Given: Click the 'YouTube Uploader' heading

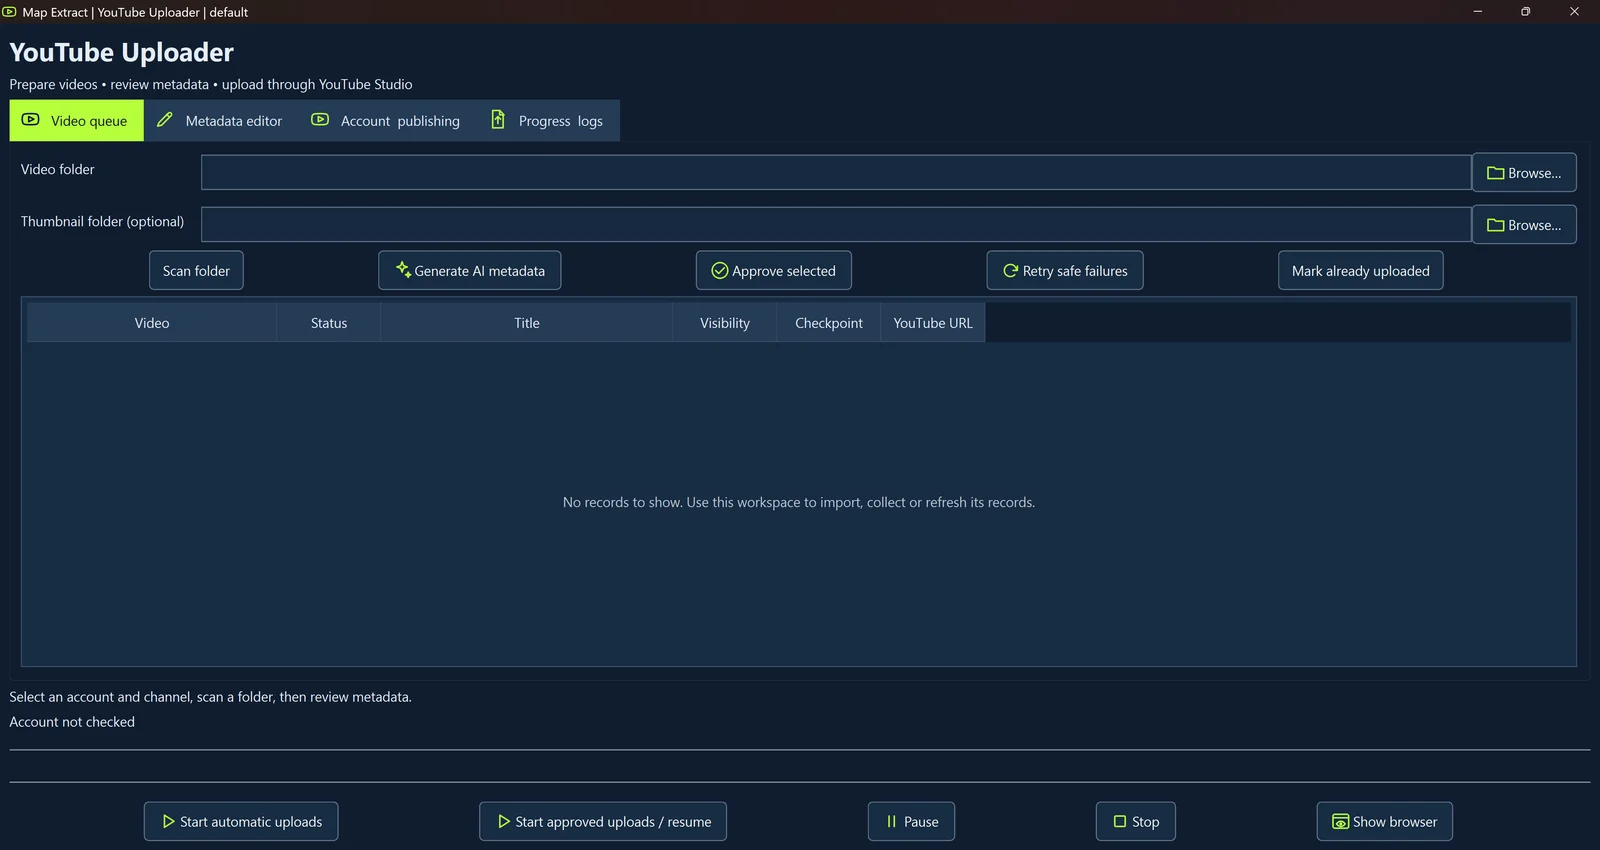Looking at the screenshot, I should [122, 52].
